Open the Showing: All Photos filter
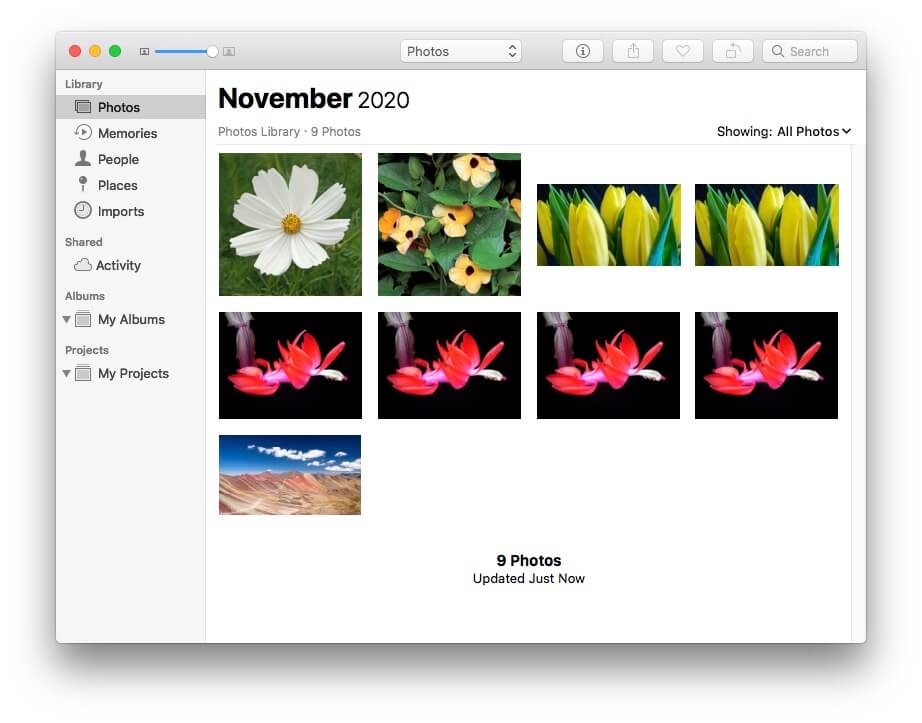This screenshot has height=723, width=922. click(784, 132)
